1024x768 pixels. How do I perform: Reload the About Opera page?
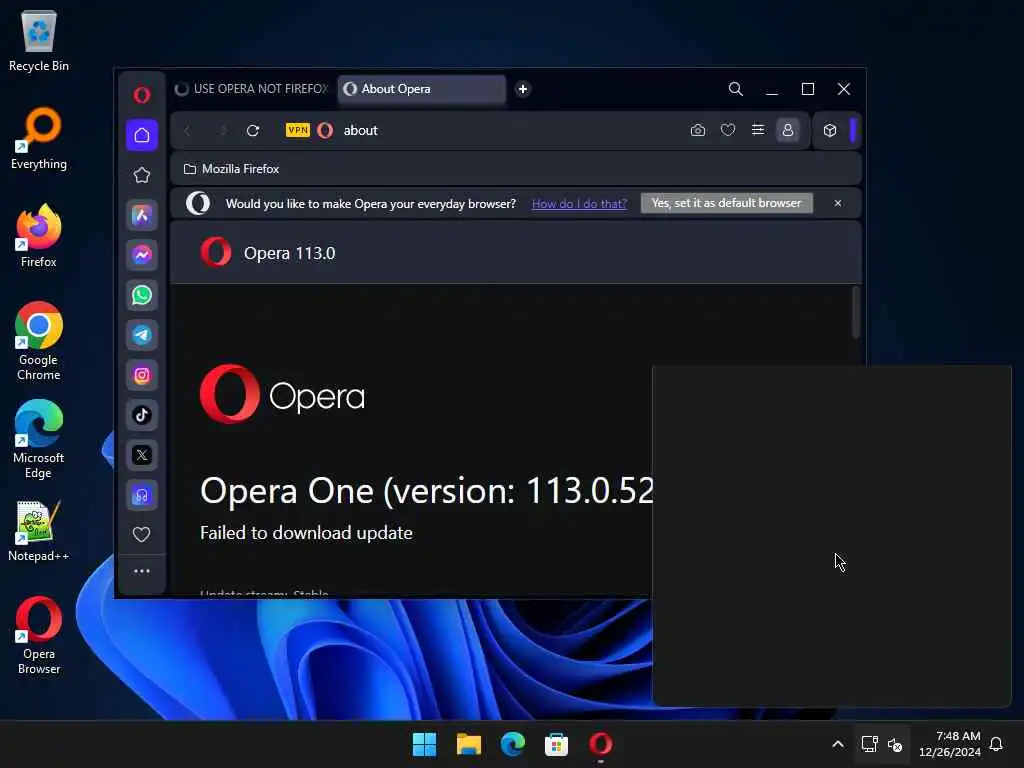253,131
